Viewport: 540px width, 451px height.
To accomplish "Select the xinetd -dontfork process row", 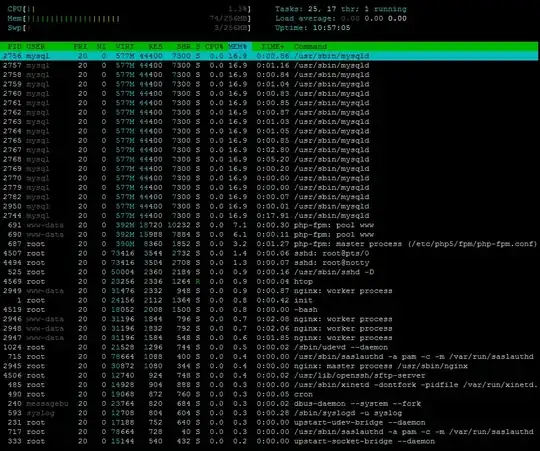I will coord(269,385).
